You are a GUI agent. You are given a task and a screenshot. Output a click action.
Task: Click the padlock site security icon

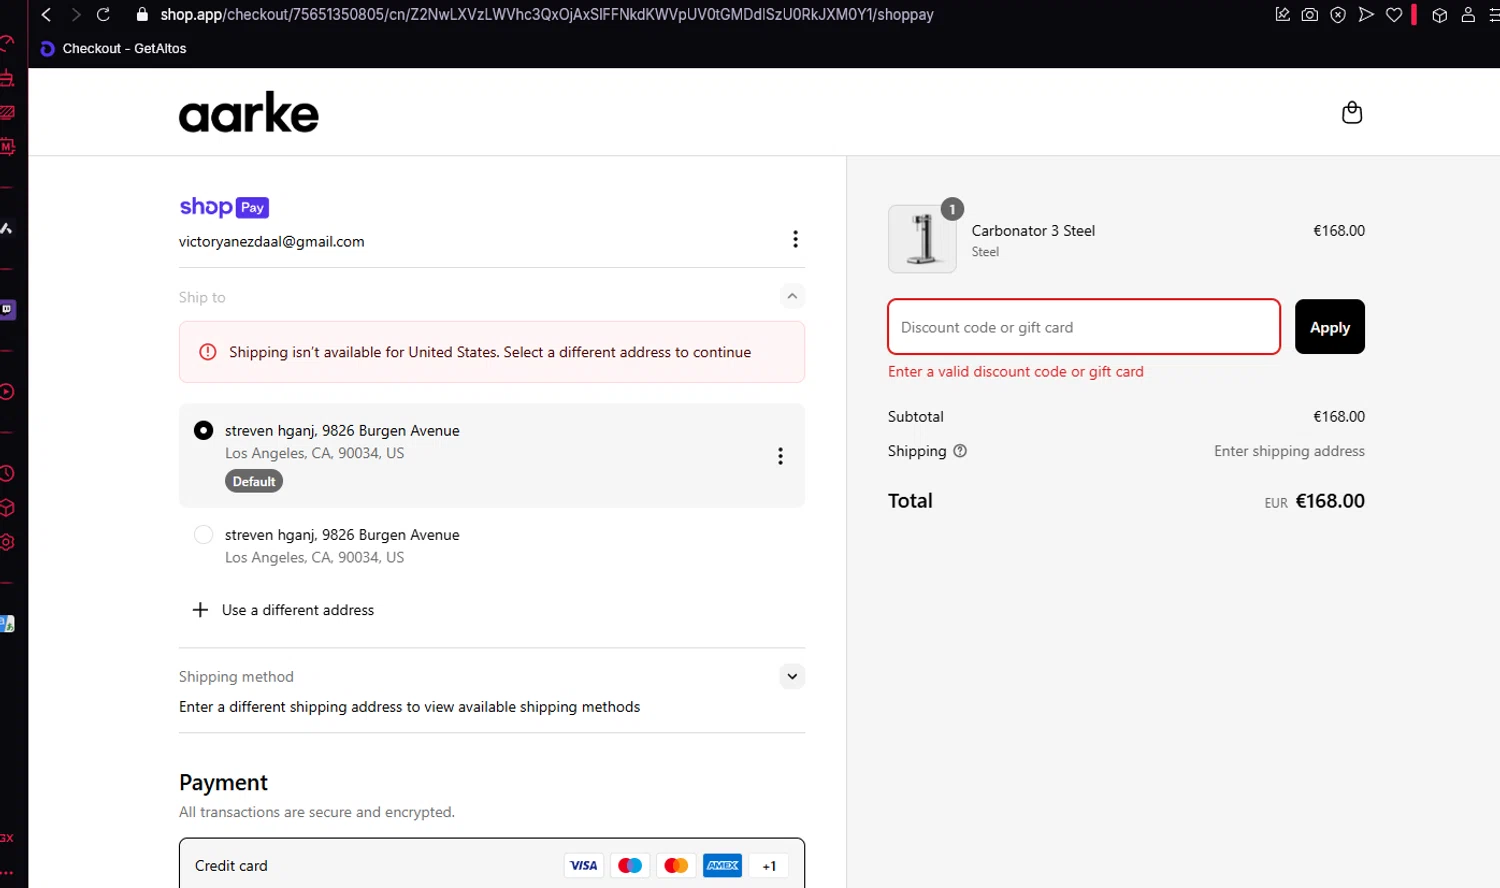point(142,15)
